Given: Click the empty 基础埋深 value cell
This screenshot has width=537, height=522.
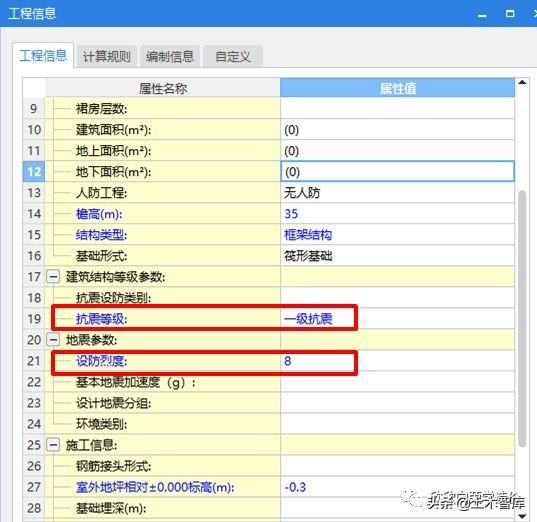Looking at the screenshot, I should click(x=397, y=508).
